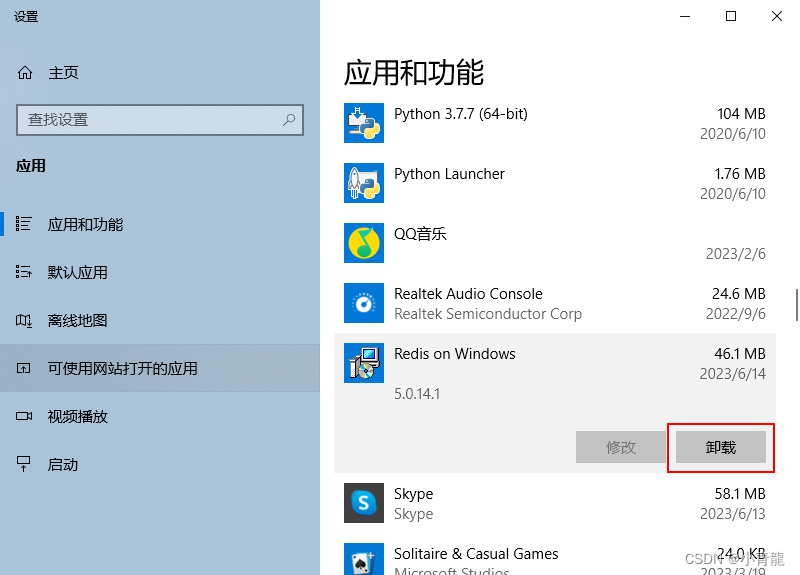Click the search magnifier icon

tap(289, 120)
